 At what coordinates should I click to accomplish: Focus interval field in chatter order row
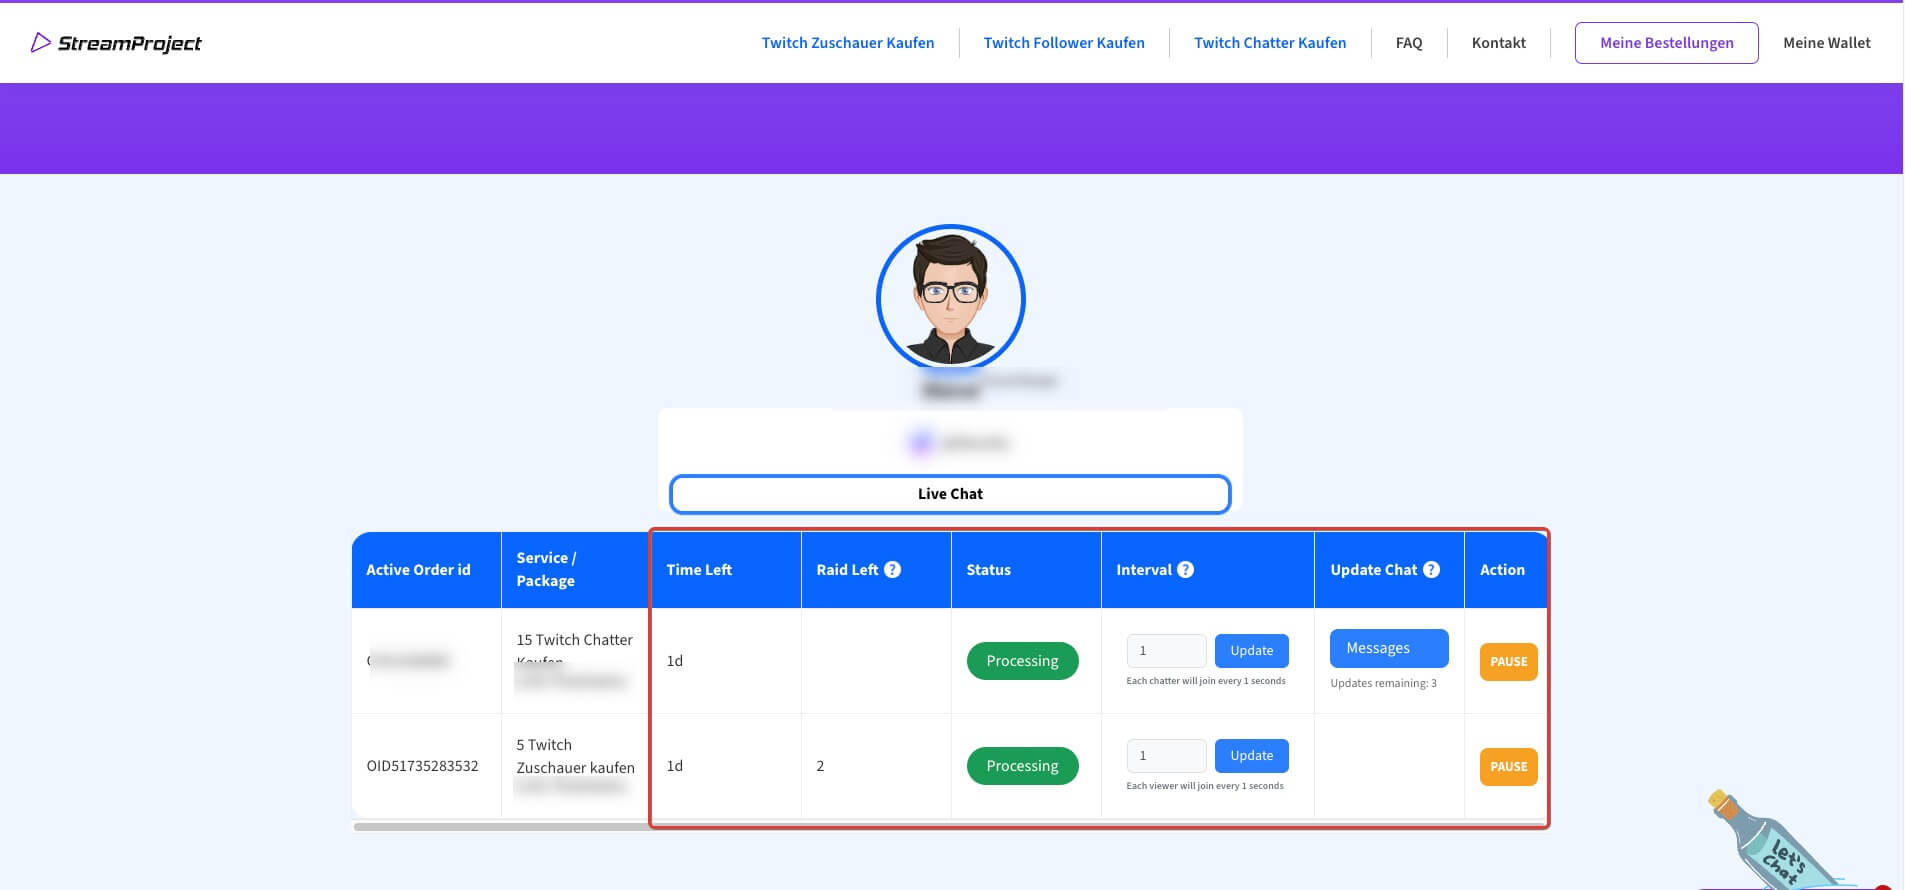pyautogui.click(x=1167, y=651)
